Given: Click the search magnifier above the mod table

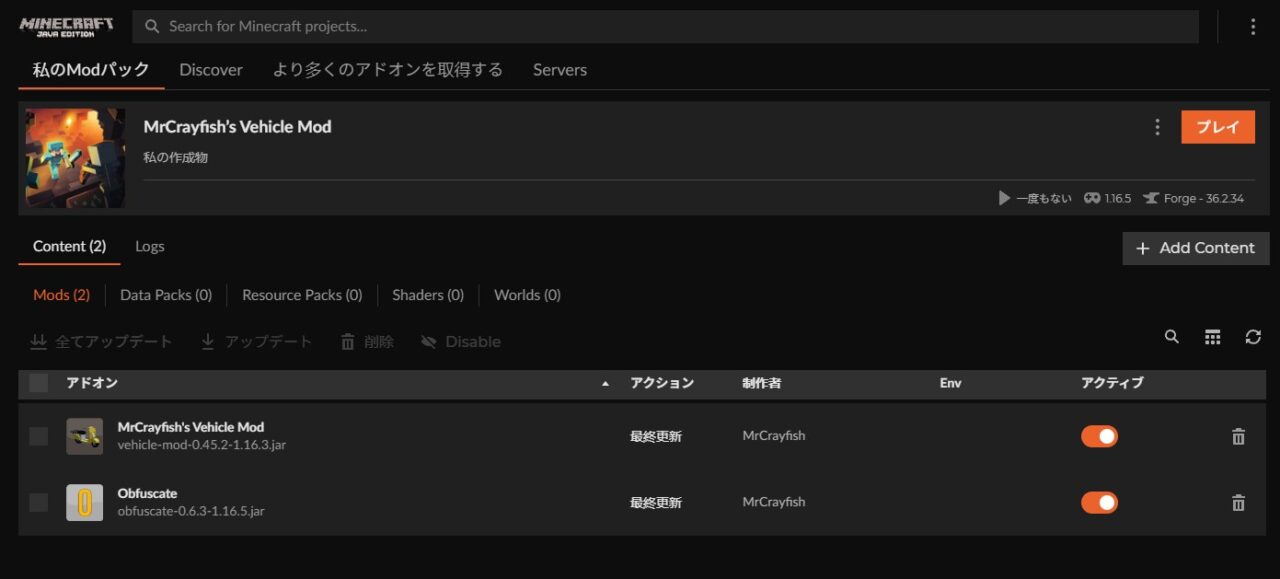Looking at the screenshot, I should tap(1172, 337).
